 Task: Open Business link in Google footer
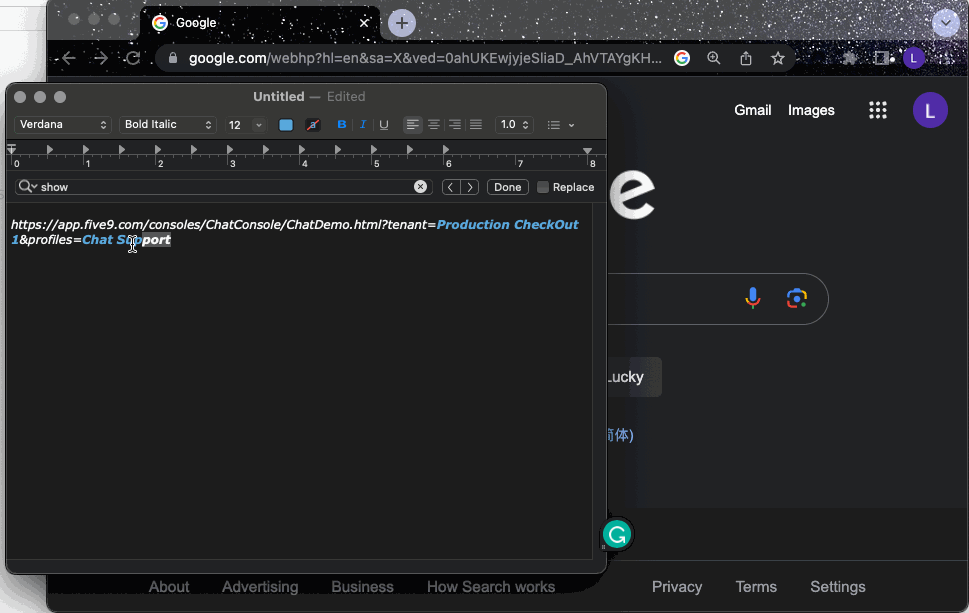coord(362,586)
